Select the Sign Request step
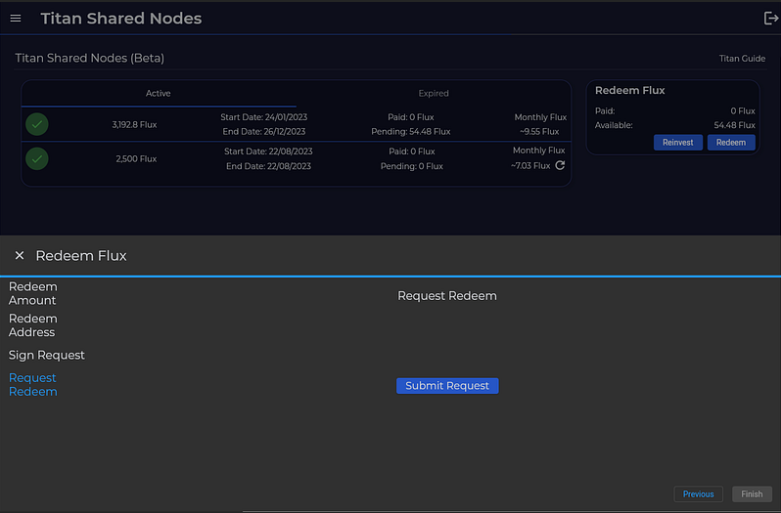 coord(47,355)
